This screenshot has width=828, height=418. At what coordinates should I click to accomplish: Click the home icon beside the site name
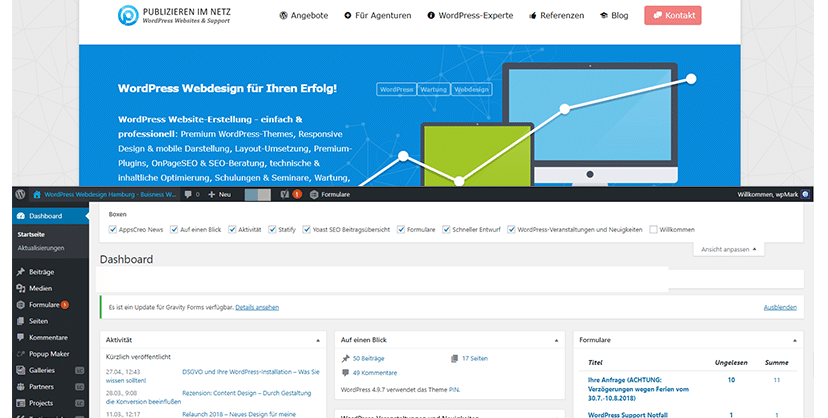(36, 194)
